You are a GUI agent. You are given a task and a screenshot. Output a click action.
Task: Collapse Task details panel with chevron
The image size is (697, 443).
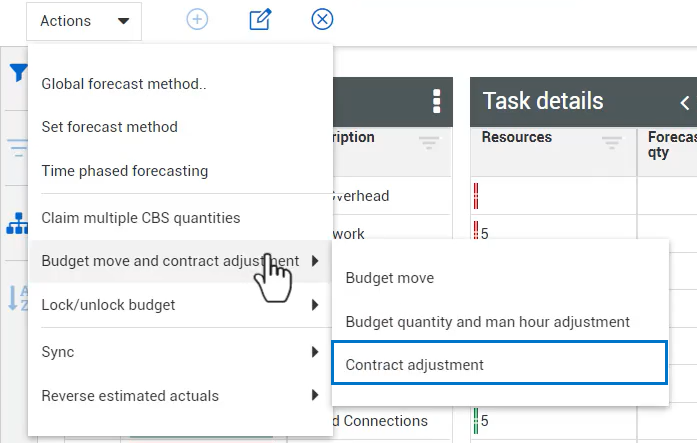(685, 101)
